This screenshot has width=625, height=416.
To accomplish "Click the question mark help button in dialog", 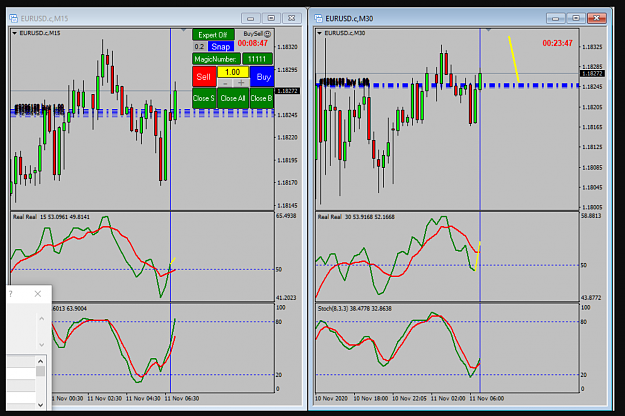I will tap(10, 294).
